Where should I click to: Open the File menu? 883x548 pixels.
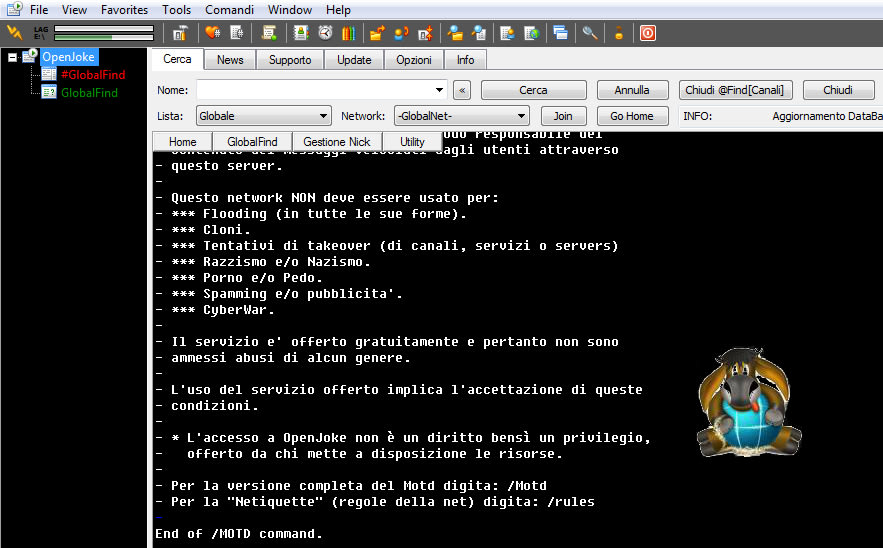pyautogui.click(x=39, y=10)
